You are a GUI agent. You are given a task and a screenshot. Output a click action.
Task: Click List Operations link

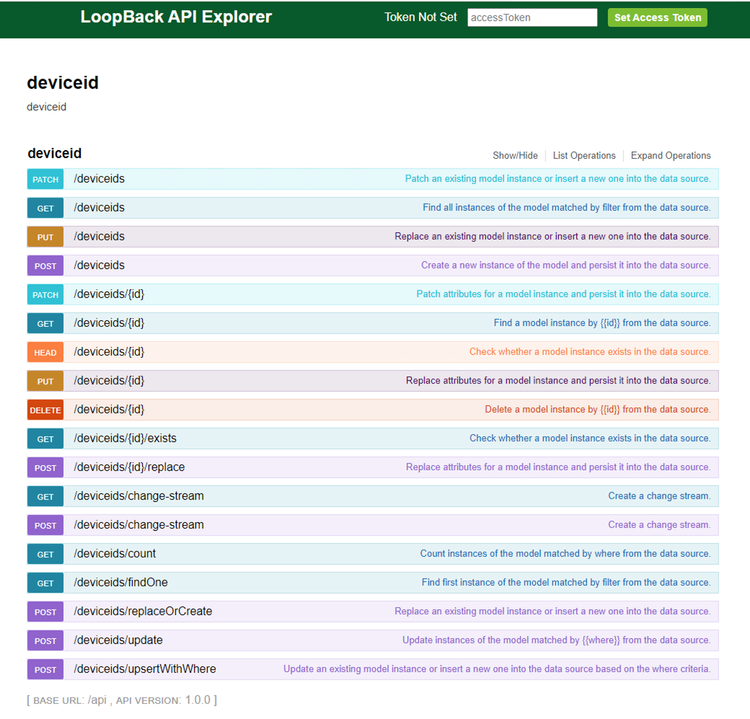[x=584, y=156]
